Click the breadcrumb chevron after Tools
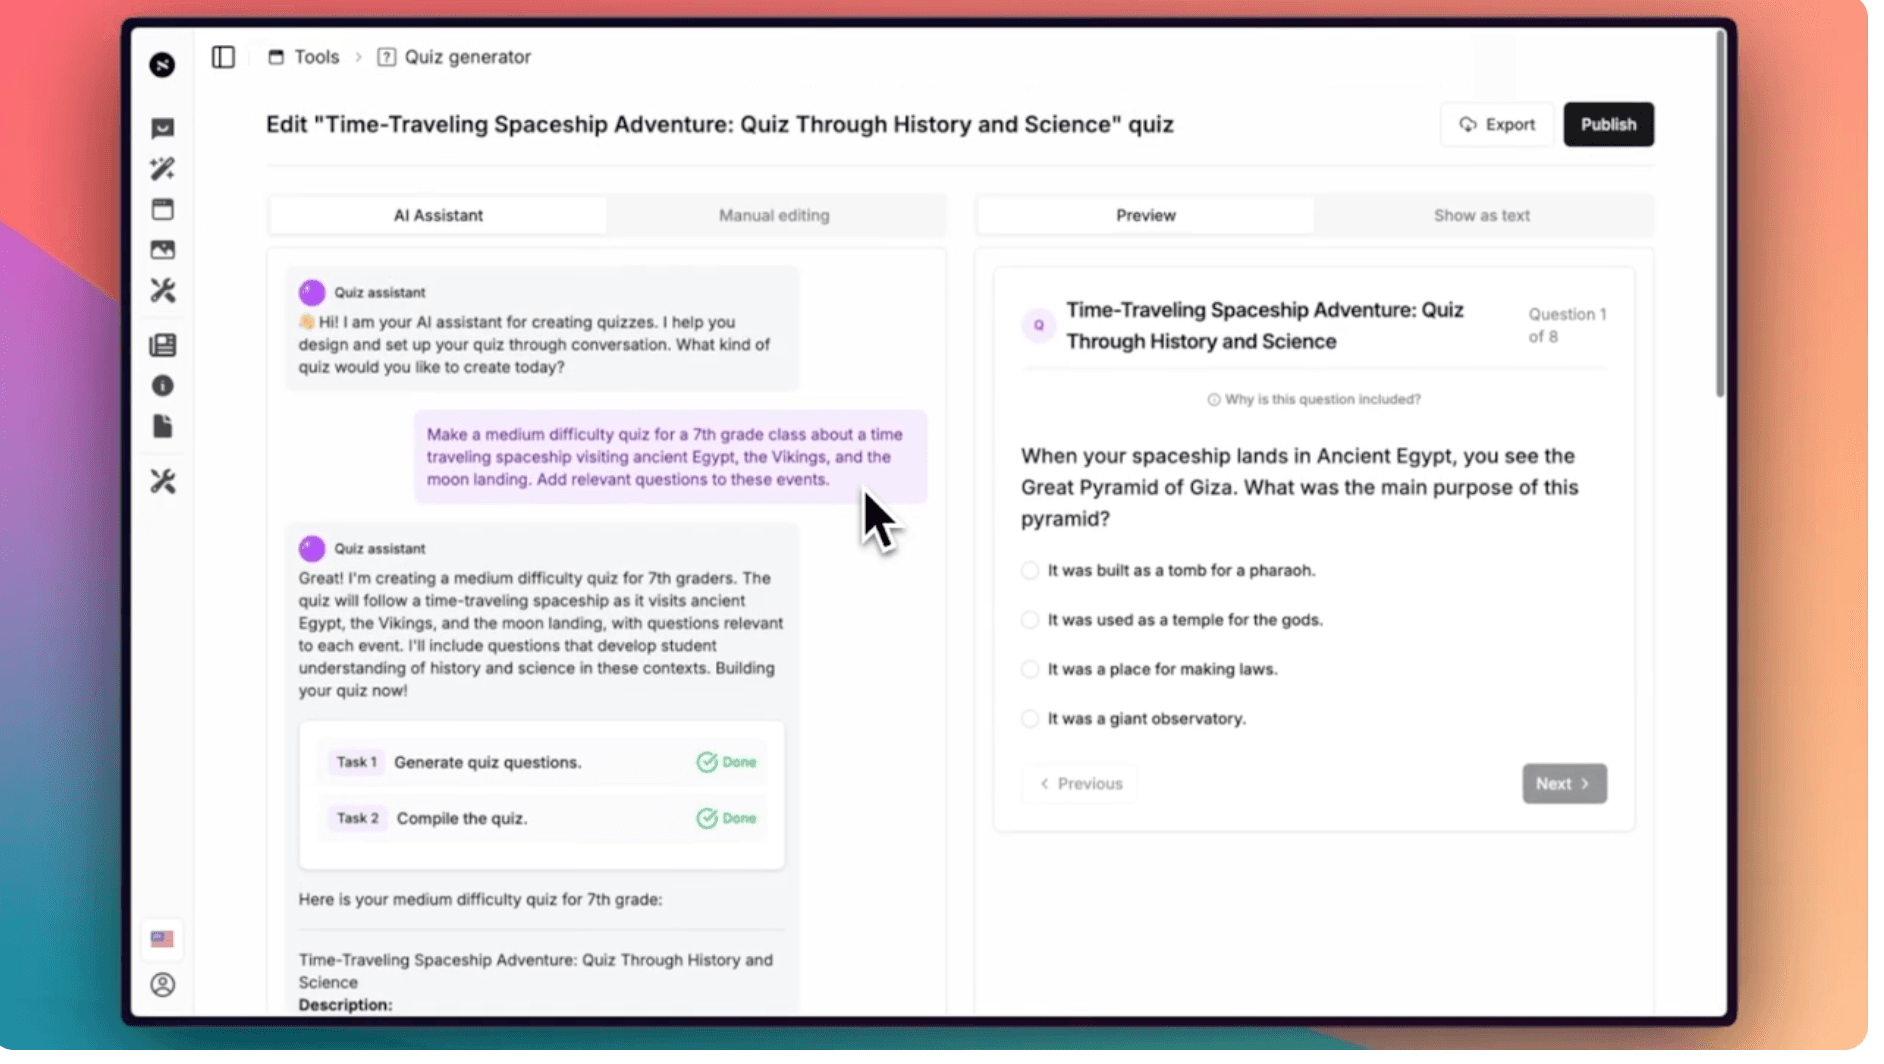1884x1064 pixels. (357, 57)
